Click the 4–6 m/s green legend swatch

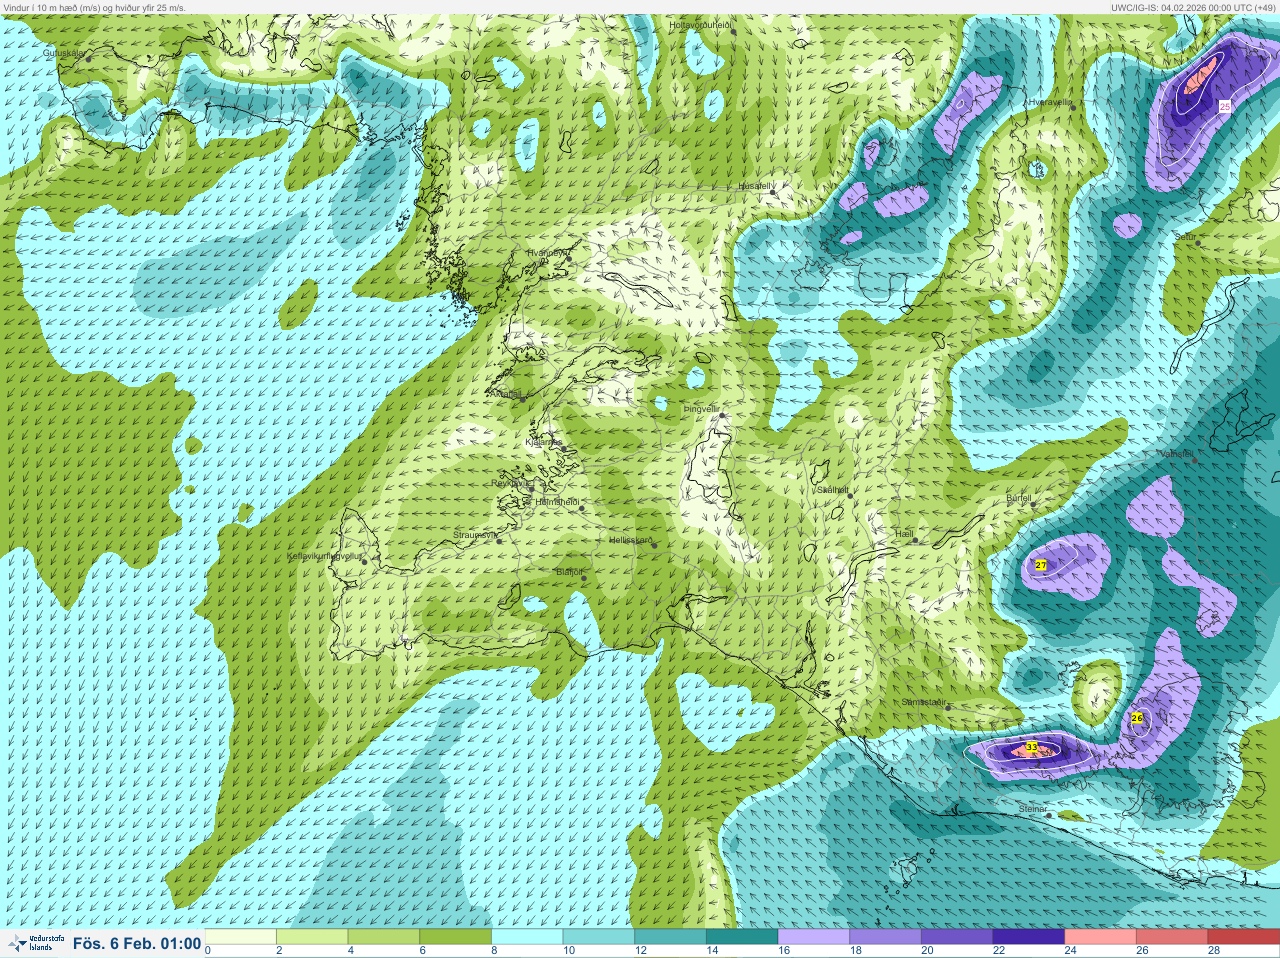(386, 937)
